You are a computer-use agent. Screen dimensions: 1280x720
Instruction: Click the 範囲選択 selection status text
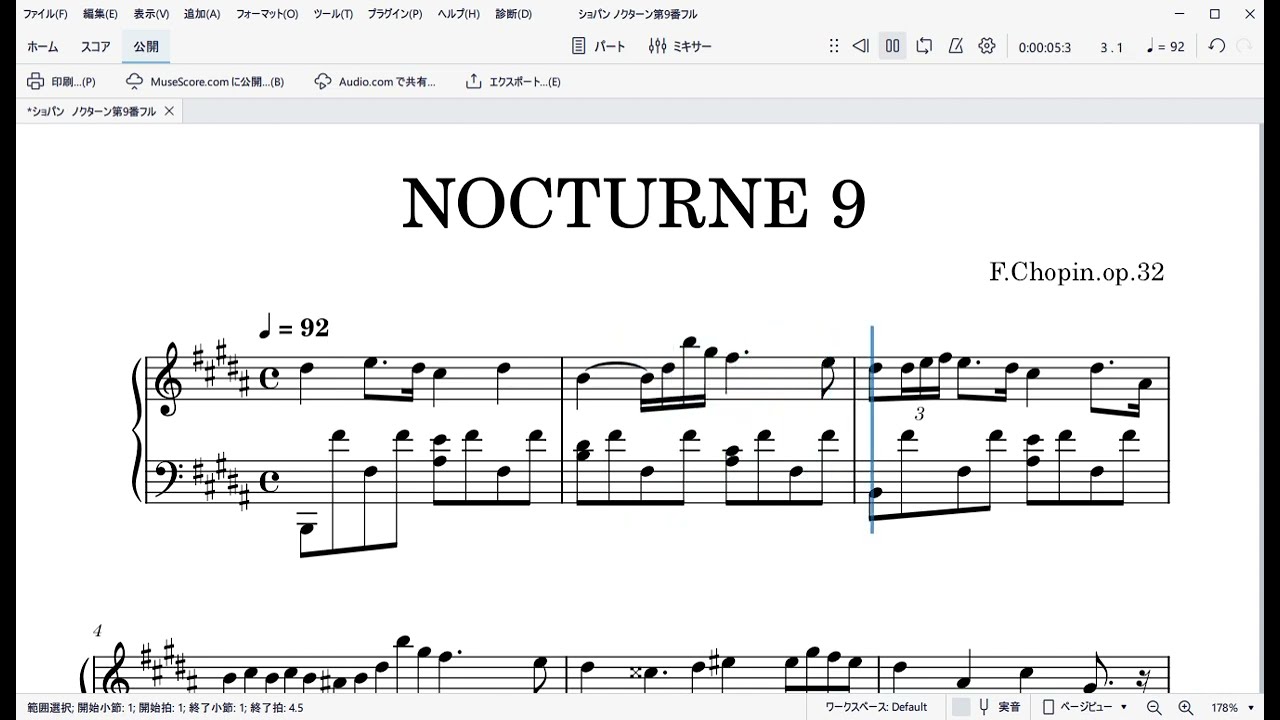pos(165,707)
